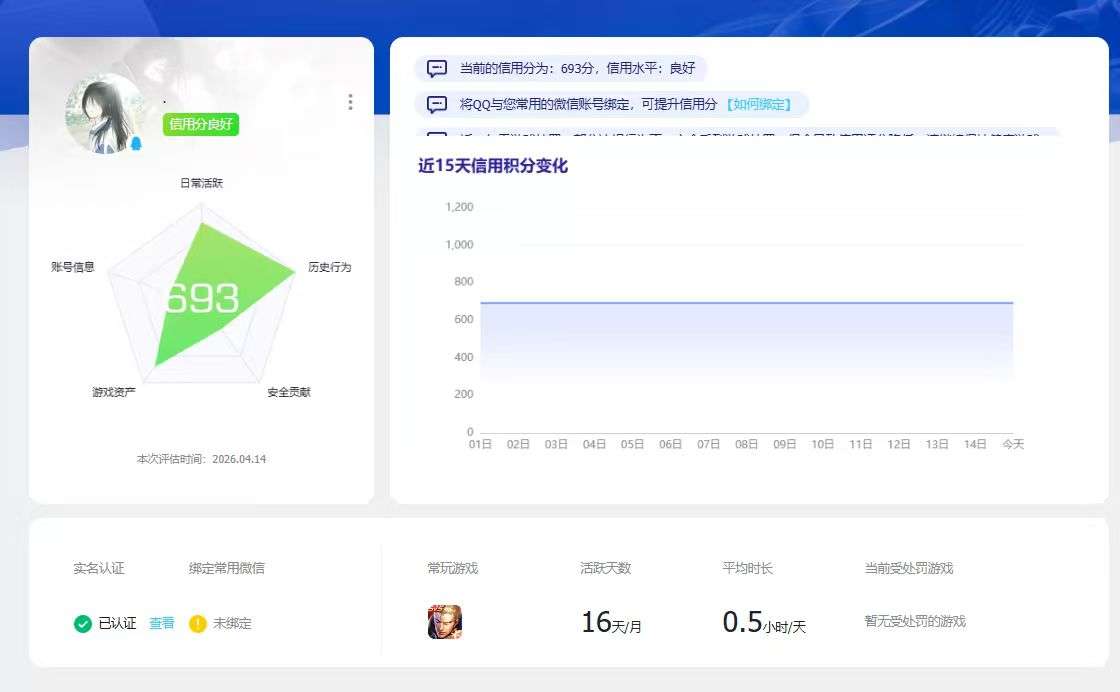Click the 已认证 status text
This screenshot has width=1120, height=692.
coord(117,623)
